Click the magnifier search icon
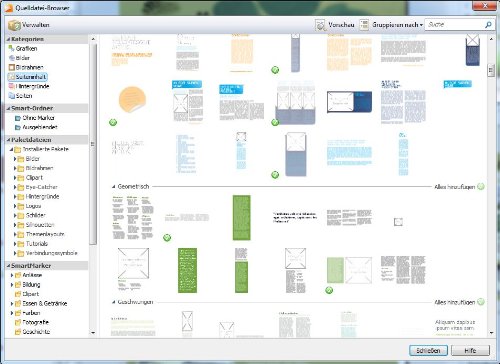The image size is (500, 364). click(488, 25)
